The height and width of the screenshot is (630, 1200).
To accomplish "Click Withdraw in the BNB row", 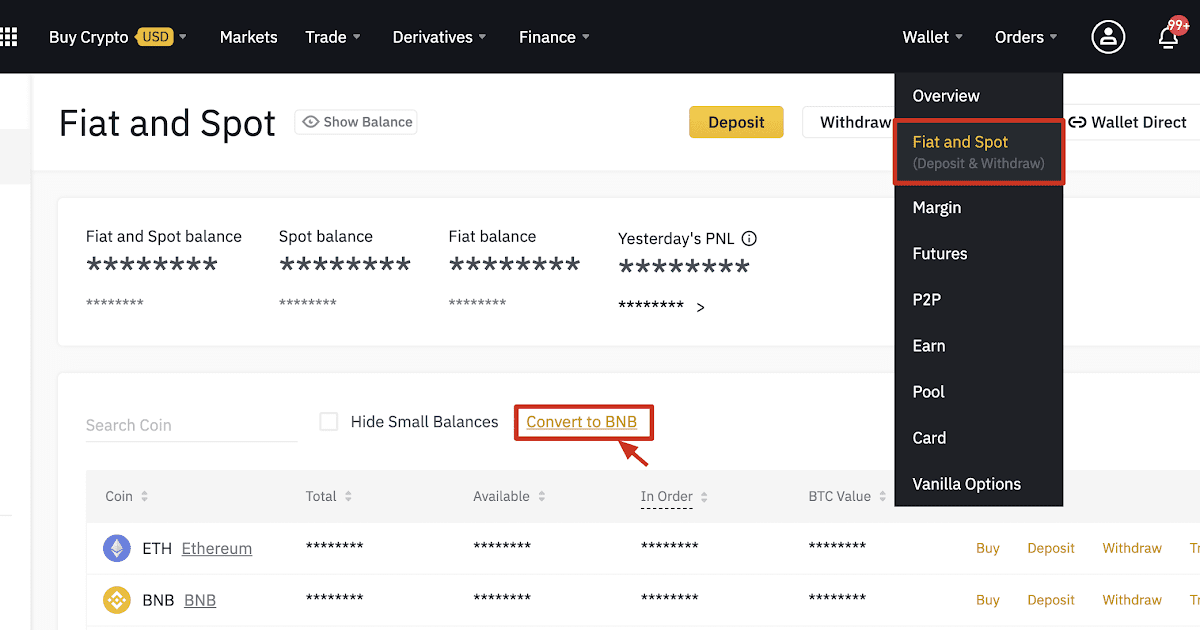I will click(1132, 600).
